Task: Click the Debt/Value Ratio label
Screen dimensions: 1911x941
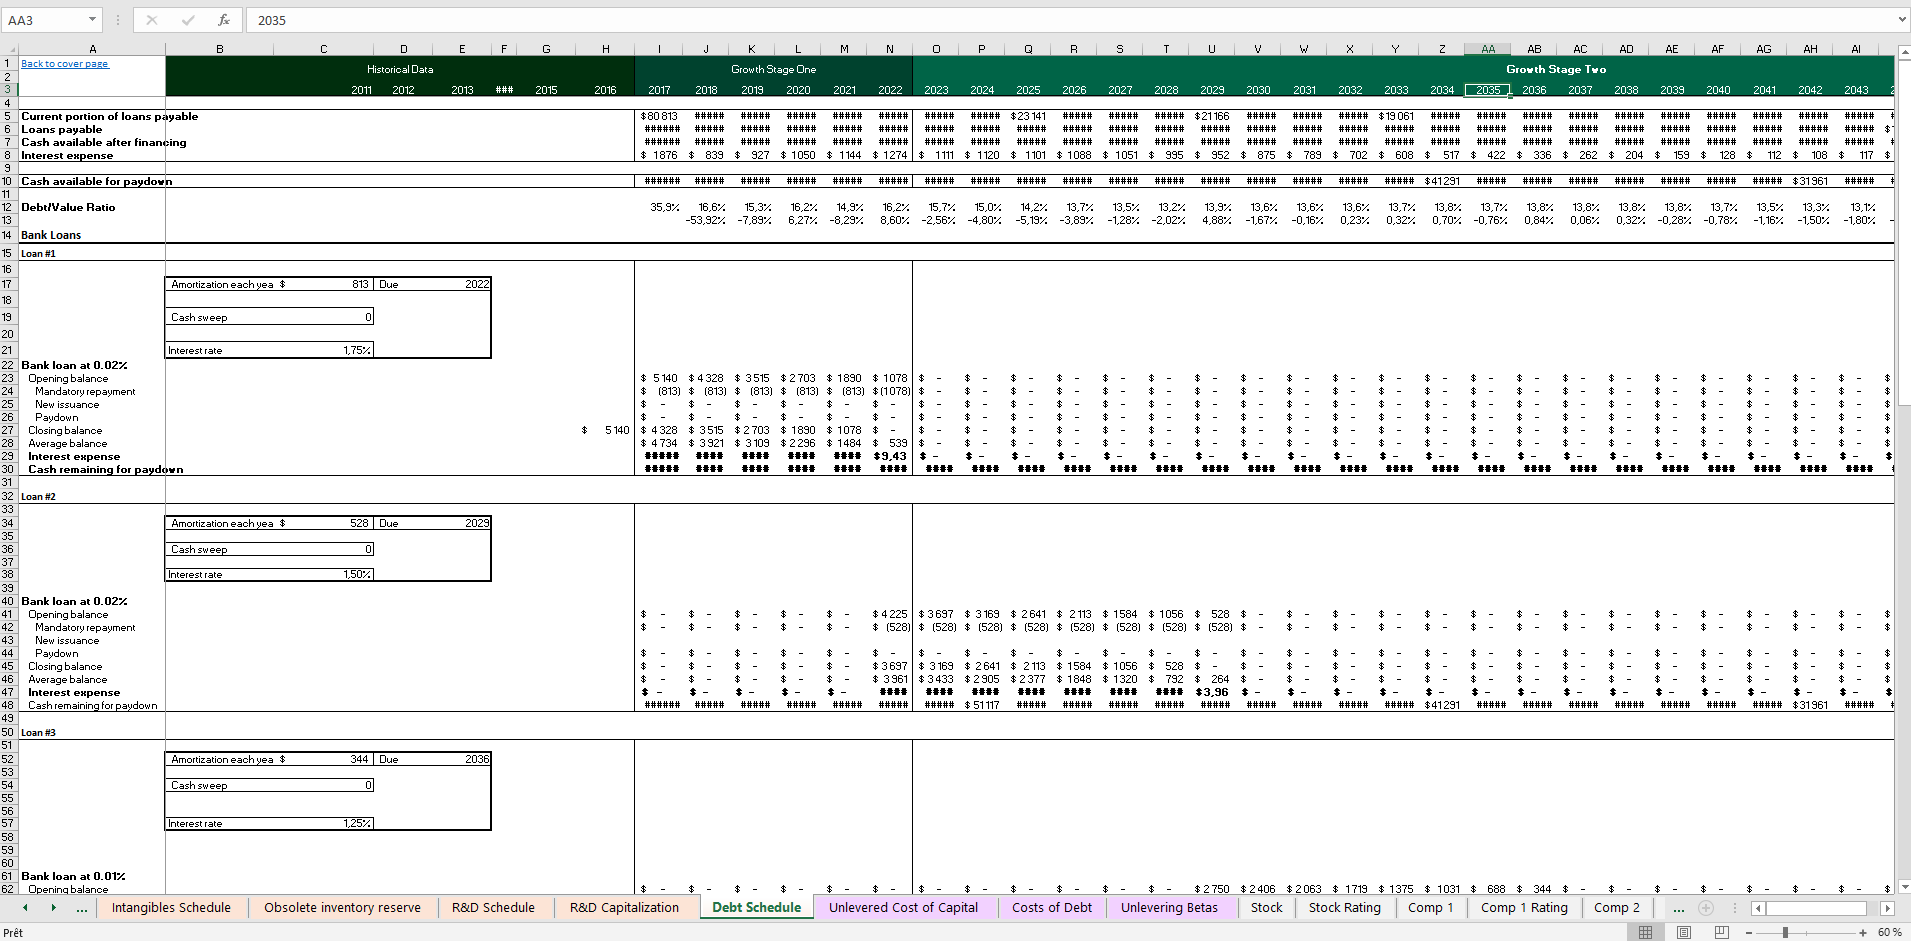Action: (68, 207)
